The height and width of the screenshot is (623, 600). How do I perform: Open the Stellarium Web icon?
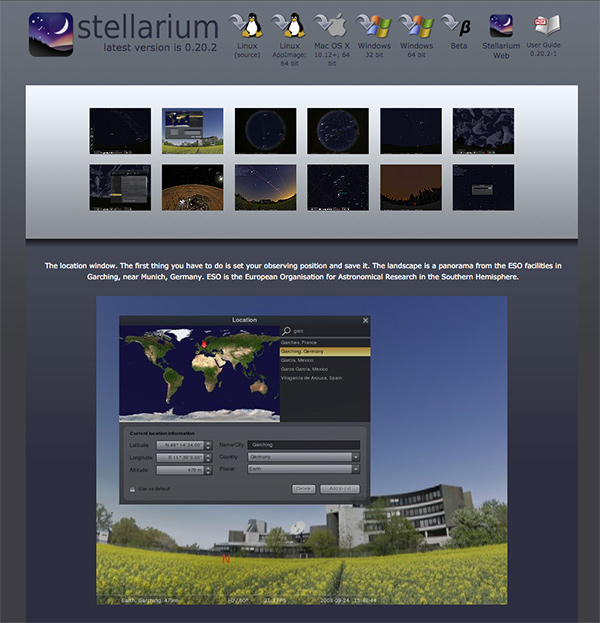tap(501, 25)
